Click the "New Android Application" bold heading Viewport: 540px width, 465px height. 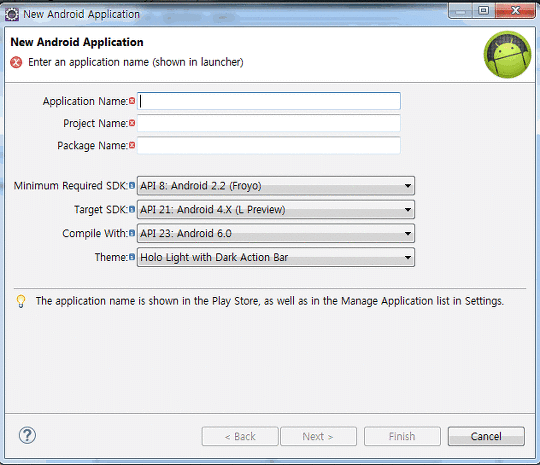pyautogui.click(x=77, y=42)
